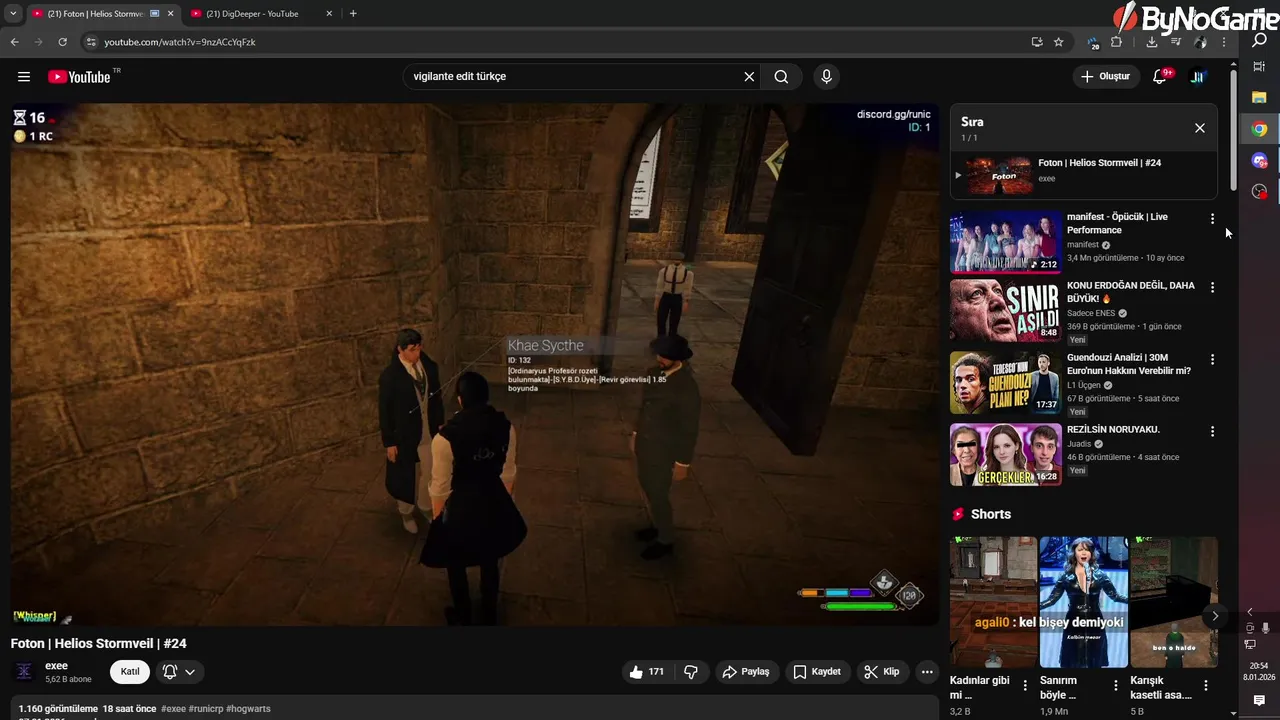Show next Shorts with the right chevron

[x=1214, y=616]
